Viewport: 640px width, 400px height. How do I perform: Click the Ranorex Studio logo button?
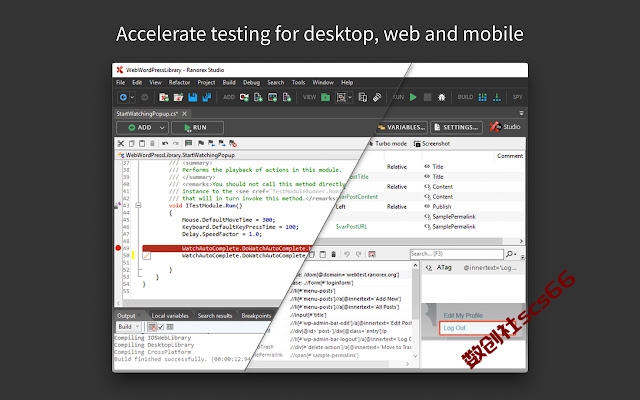pos(505,127)
